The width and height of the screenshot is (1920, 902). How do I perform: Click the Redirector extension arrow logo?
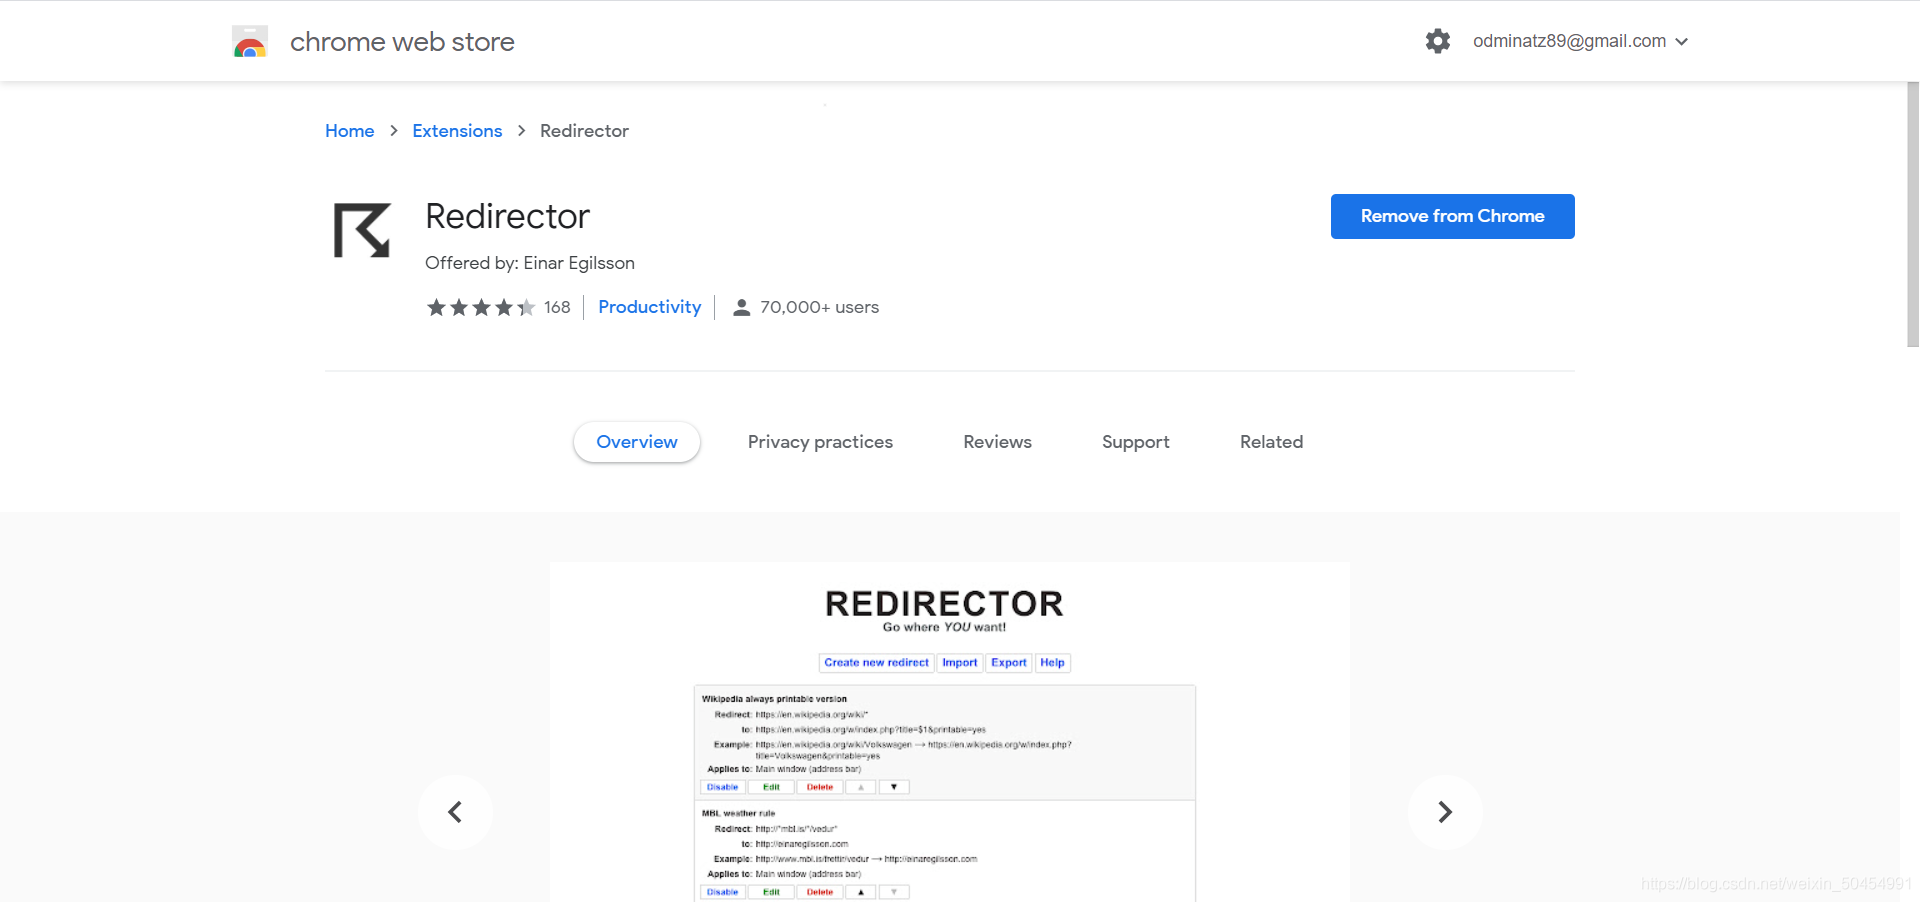click(x=362, y=231)
